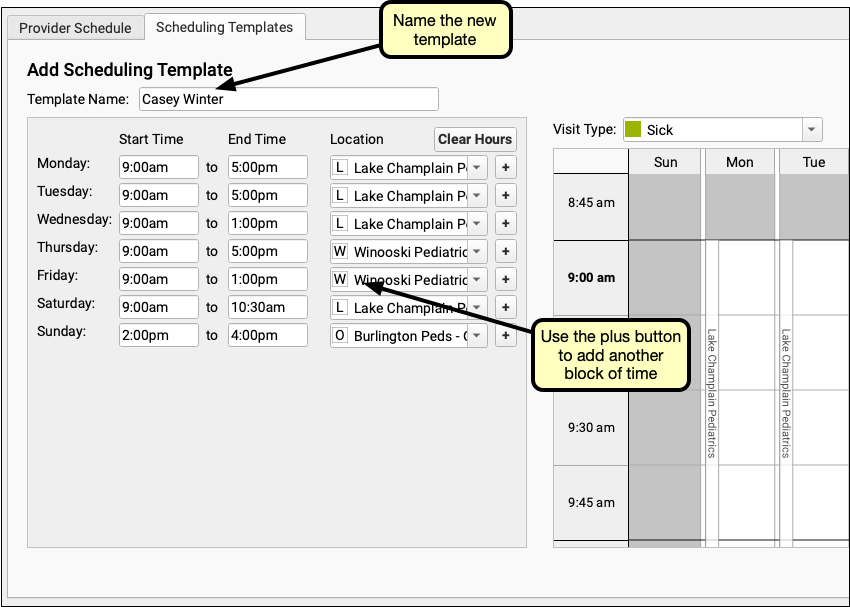Select the Scheduling Templates tab
The width and height of the screenshot is (850, 607).
pyautogui.click(x=224, y=28)
